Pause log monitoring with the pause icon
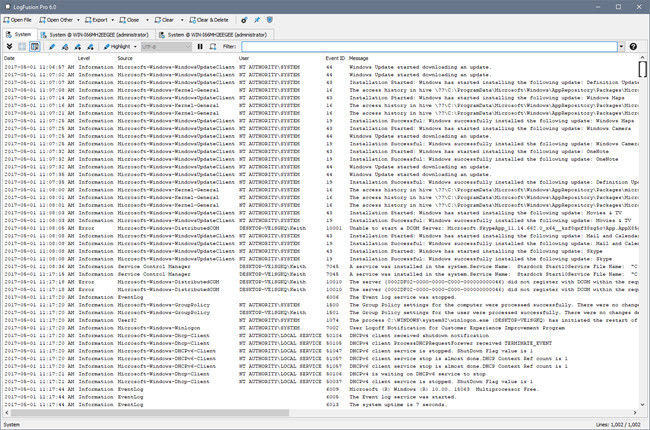 coord(200,46)
